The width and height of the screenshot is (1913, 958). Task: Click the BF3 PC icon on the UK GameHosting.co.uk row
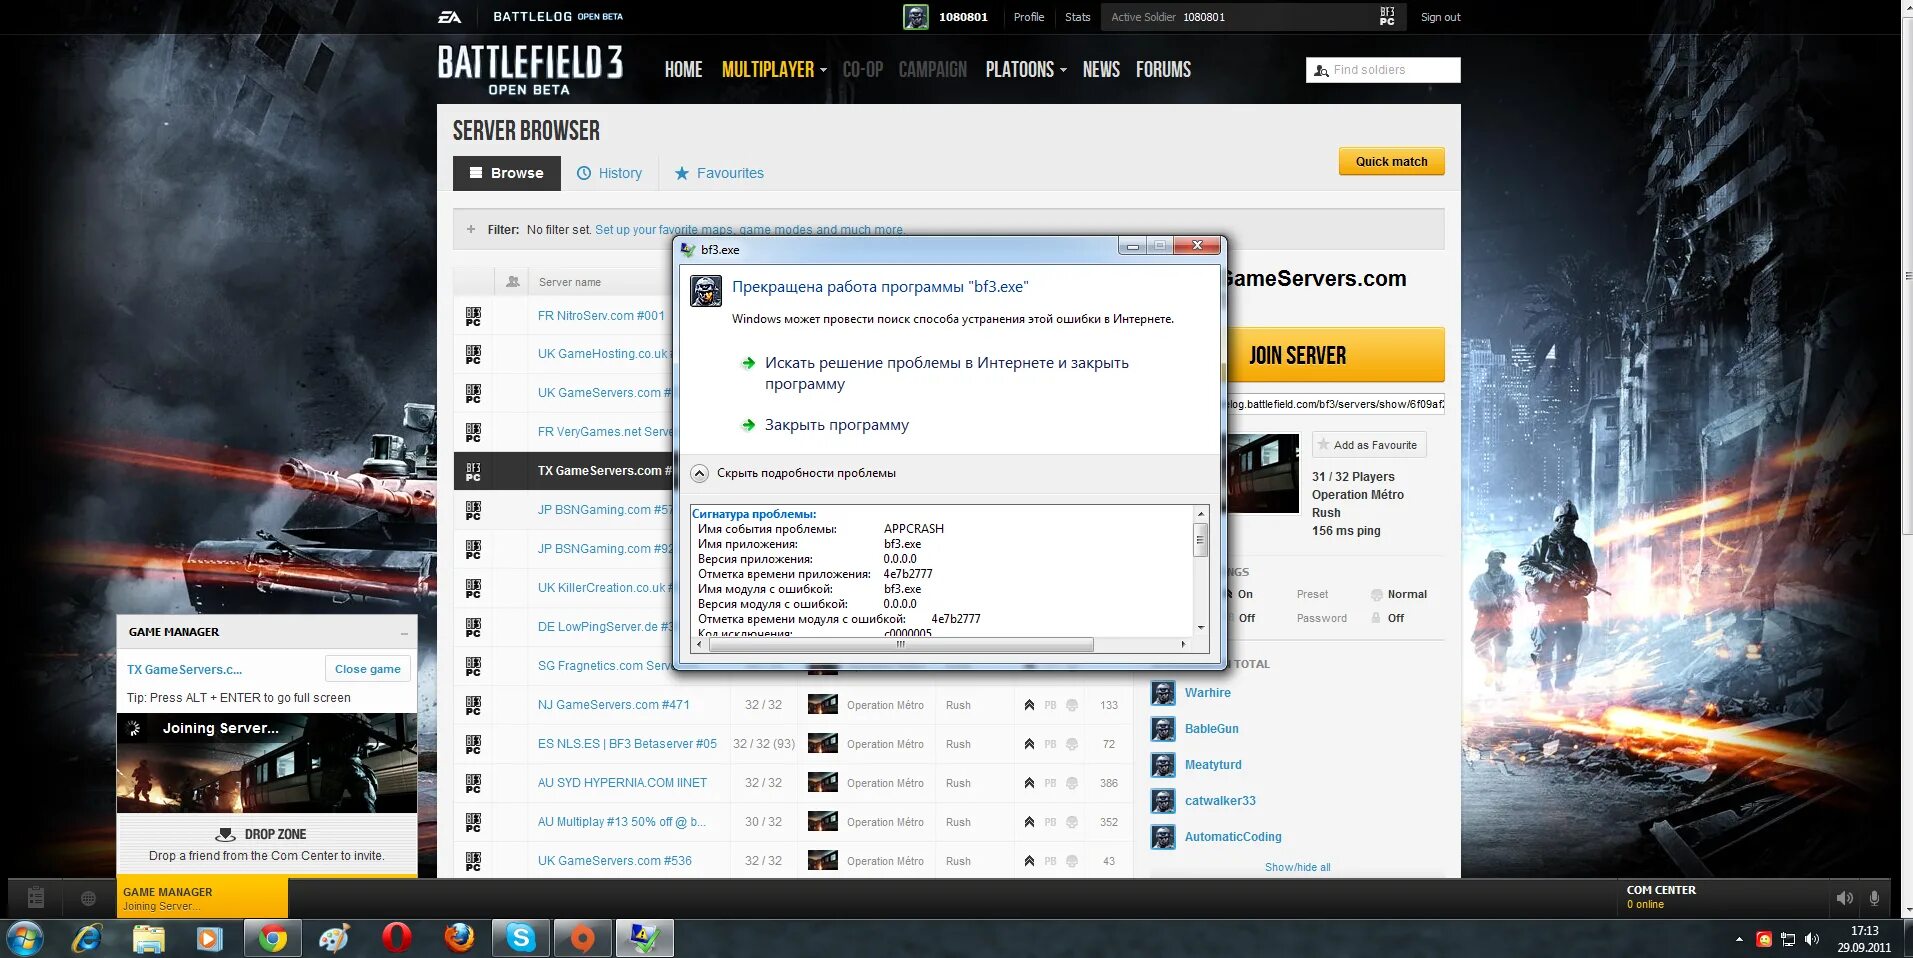pos(473,354)
